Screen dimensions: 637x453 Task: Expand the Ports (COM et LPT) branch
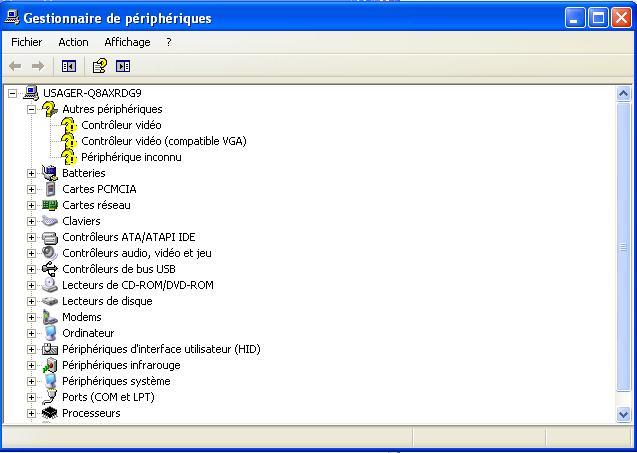31,397
